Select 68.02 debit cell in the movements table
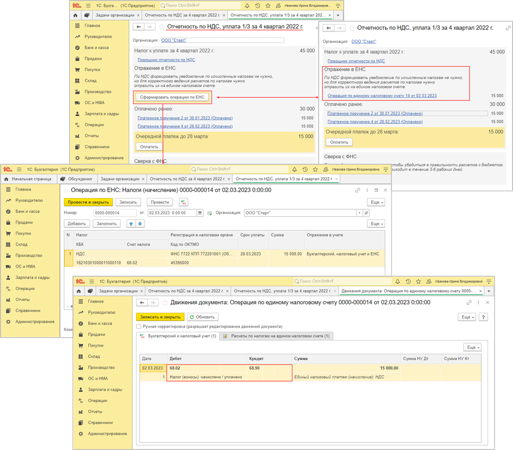Image resolution: width=513 pixels, height=450 pixels. [182, 368]
